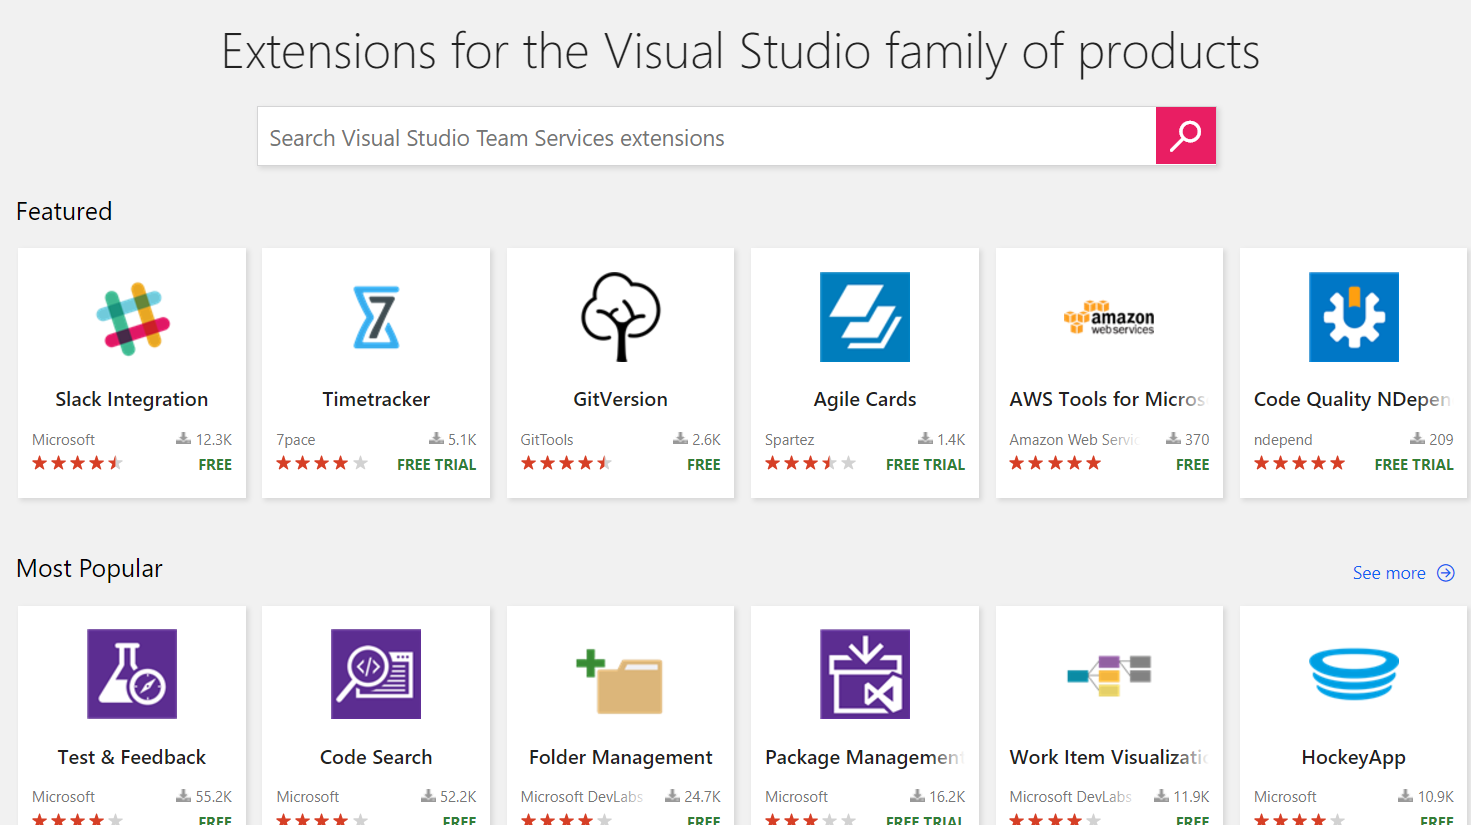Open the GitVersion tree logo icon

(x=620, y=317)
